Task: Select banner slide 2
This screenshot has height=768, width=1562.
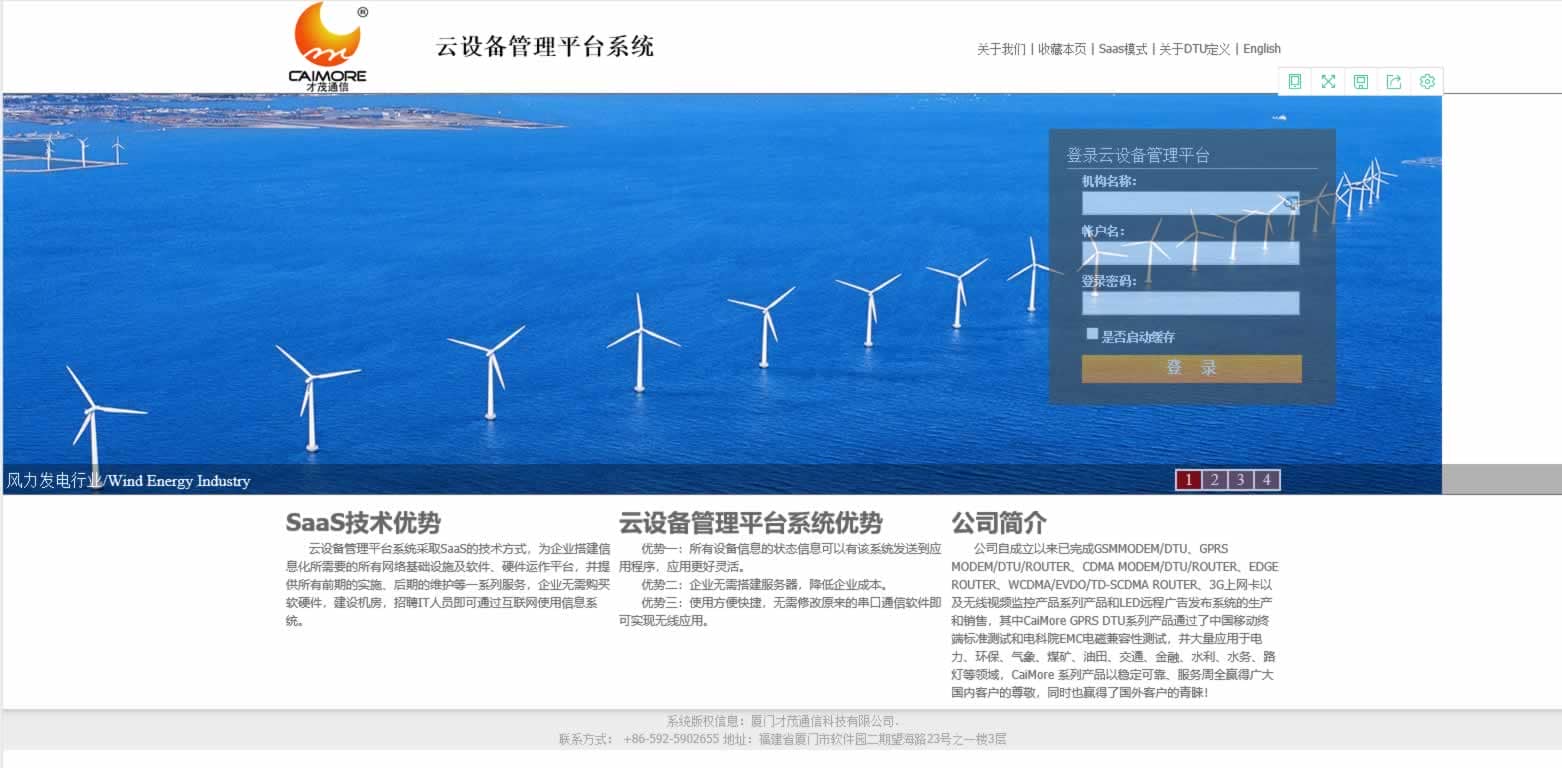Action: pyautogui.click(x=1214, y=481)
